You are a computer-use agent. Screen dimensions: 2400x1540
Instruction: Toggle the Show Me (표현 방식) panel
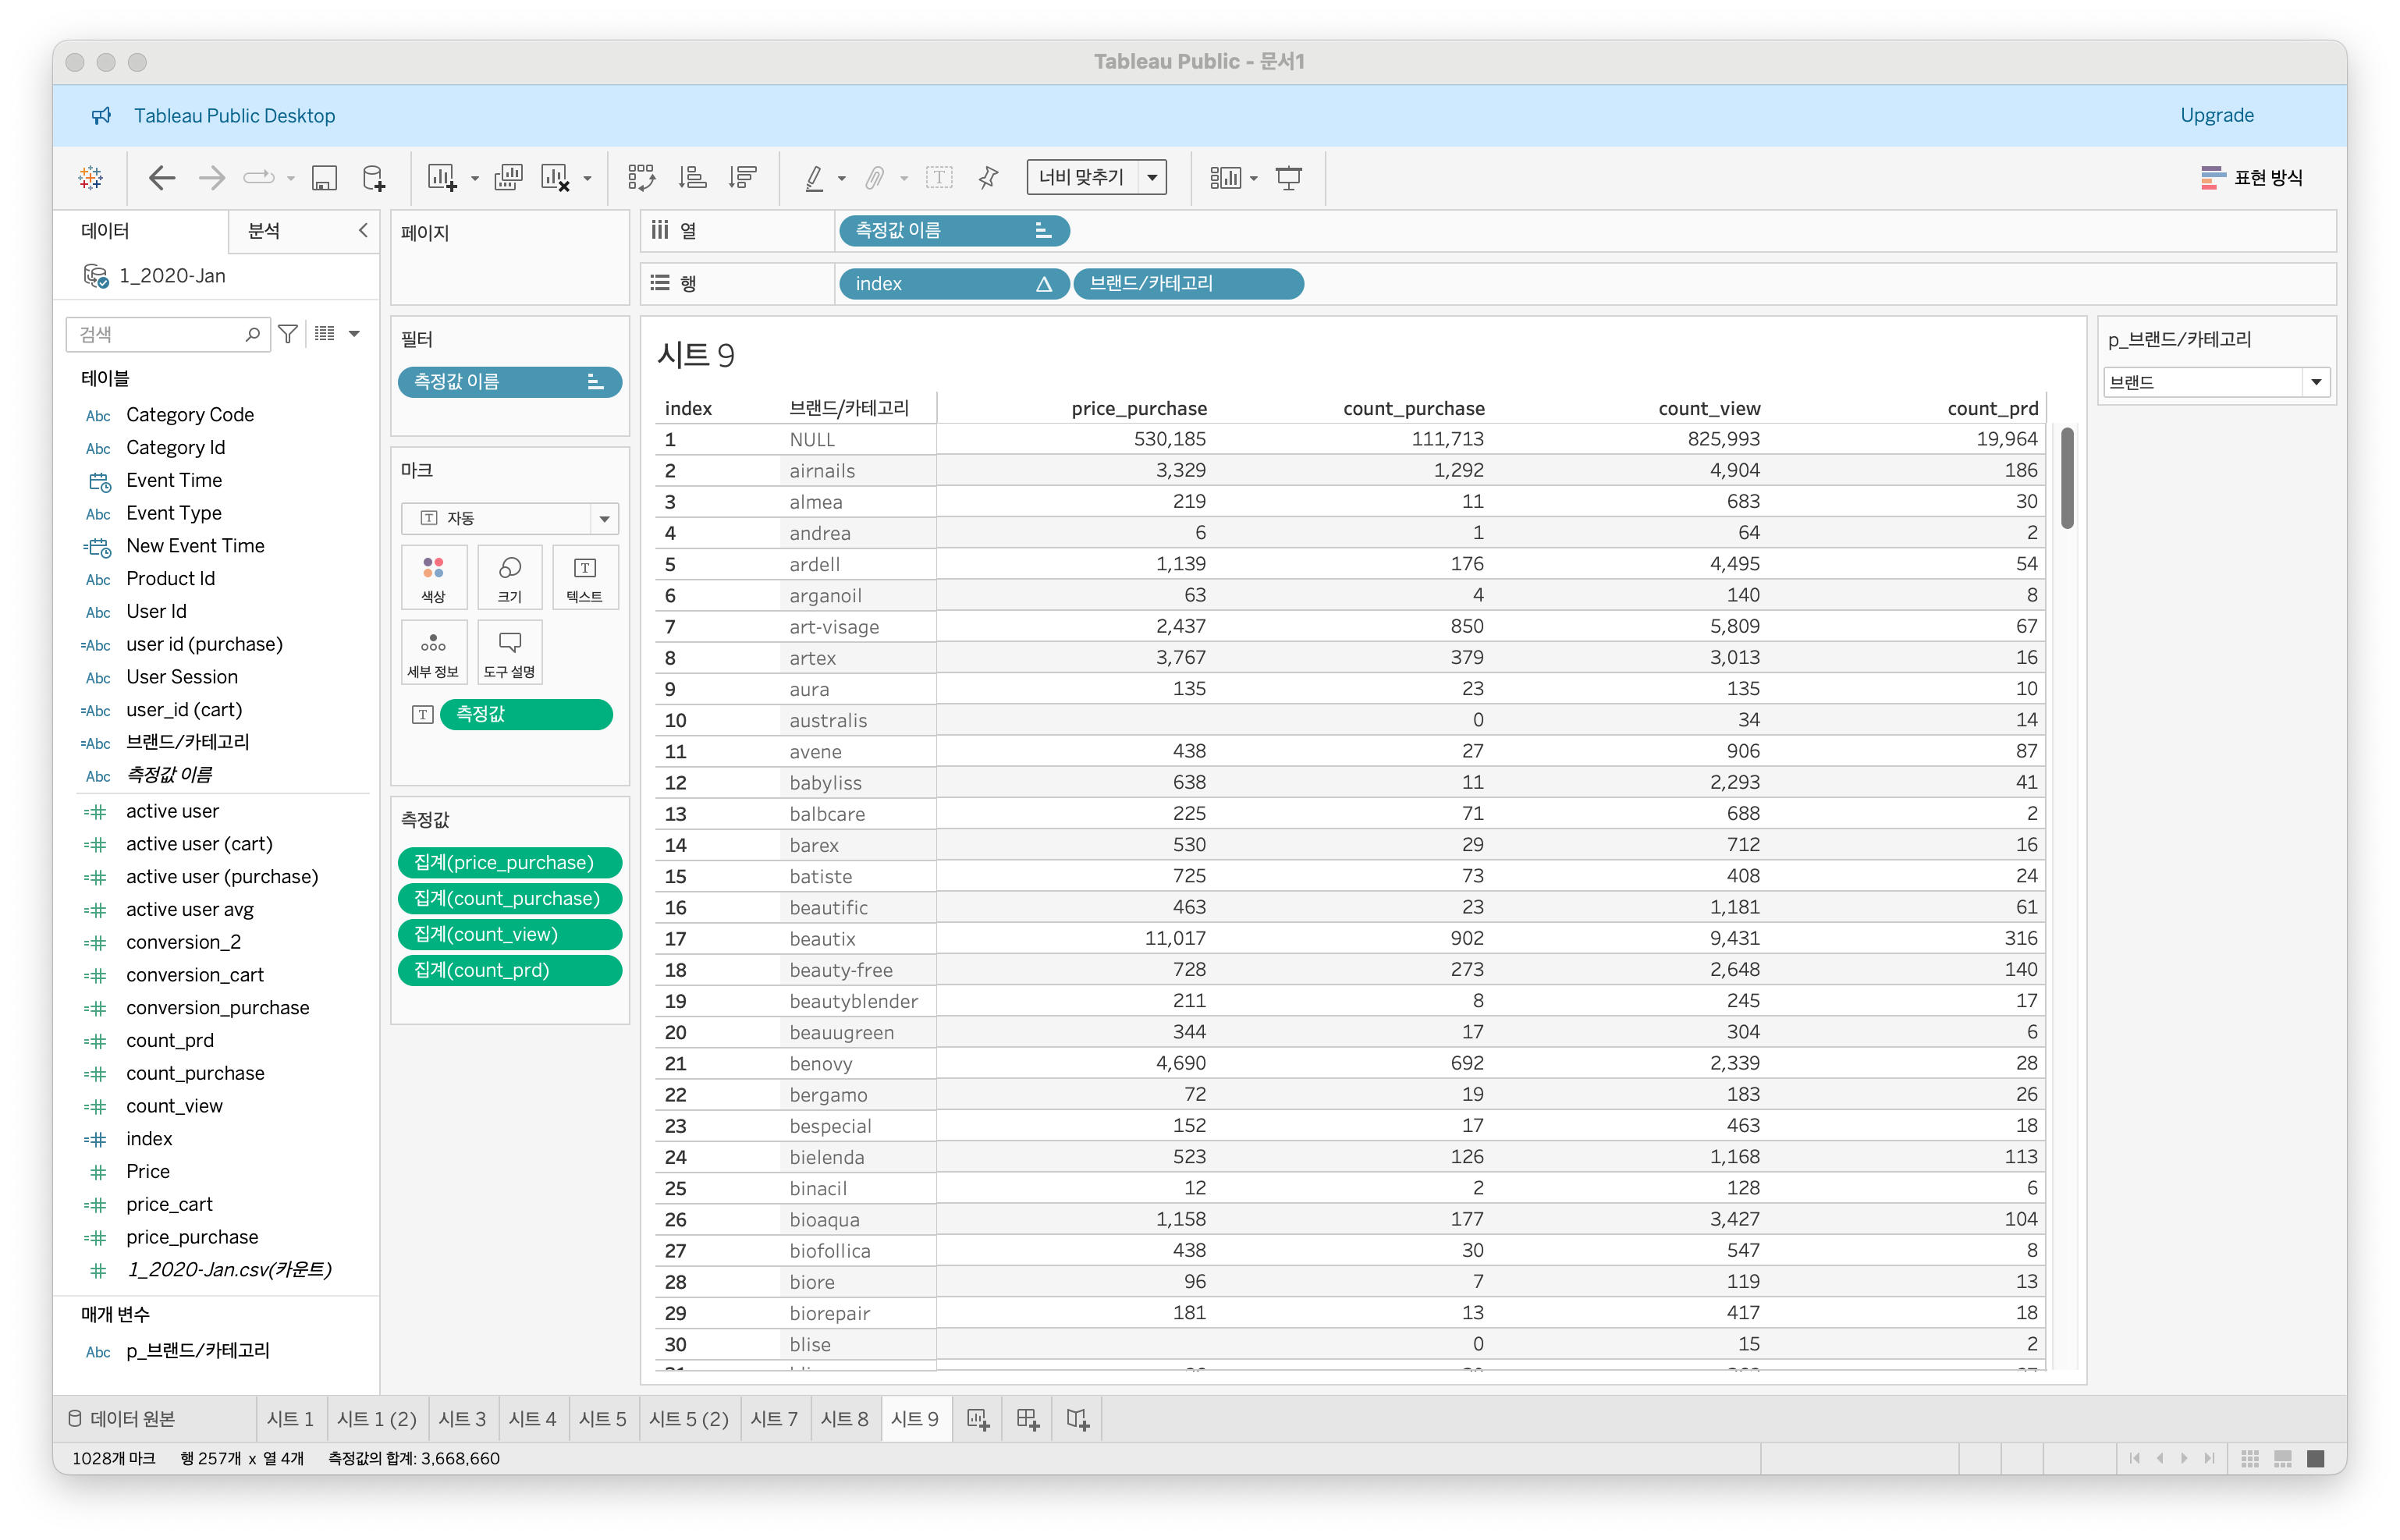tap(2252, 178)
